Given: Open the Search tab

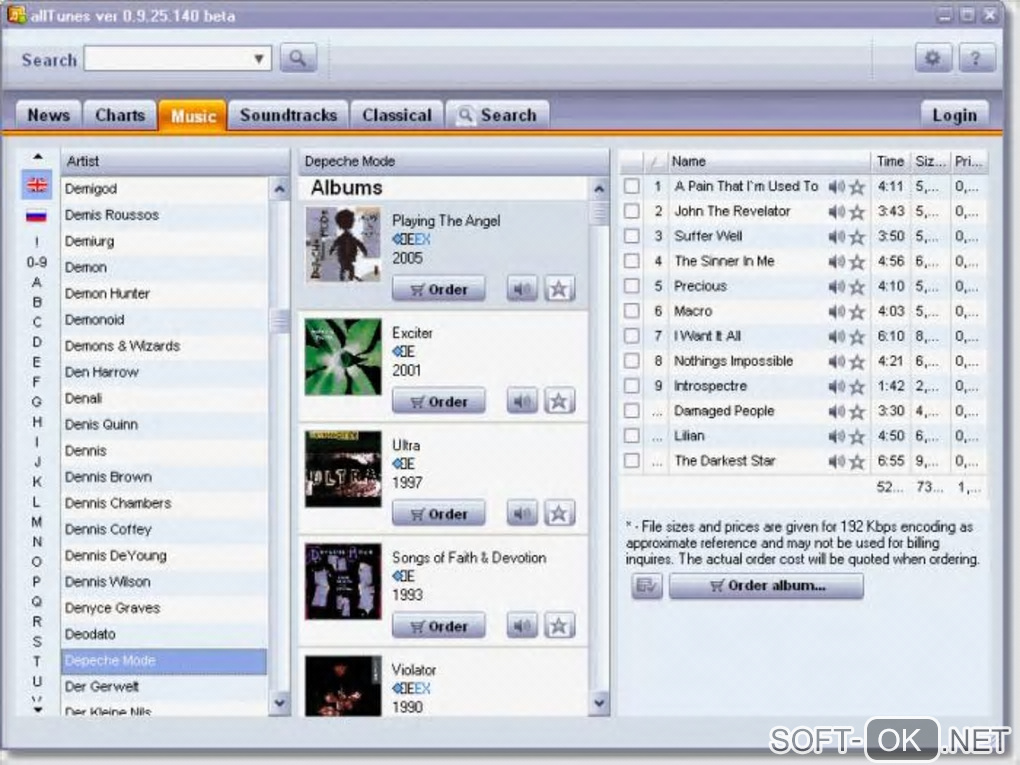Looking at the screenshot, I should point(498,115).
